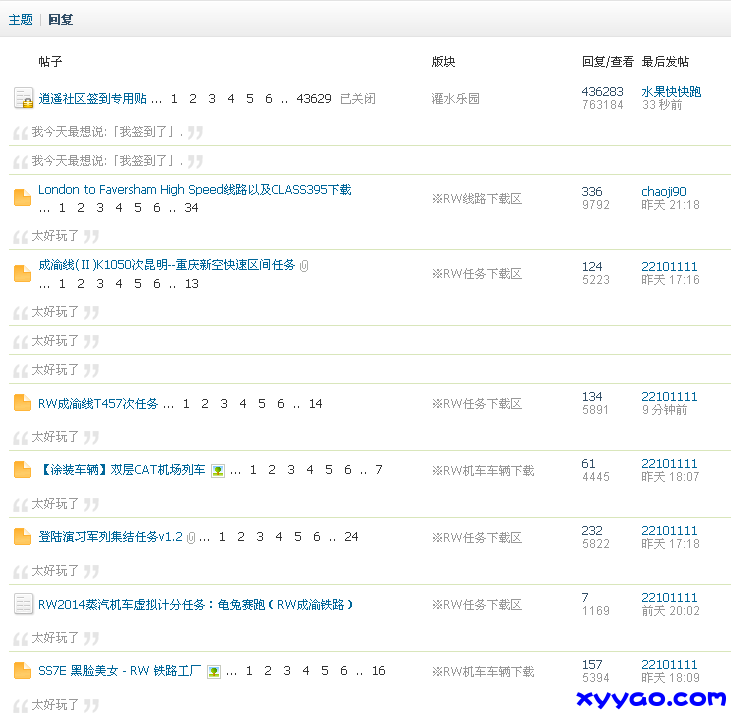Click 22101111 poster on RW成渝线T457次任务 row
This screenshot has width=731, height=715.
coord(669,397)
